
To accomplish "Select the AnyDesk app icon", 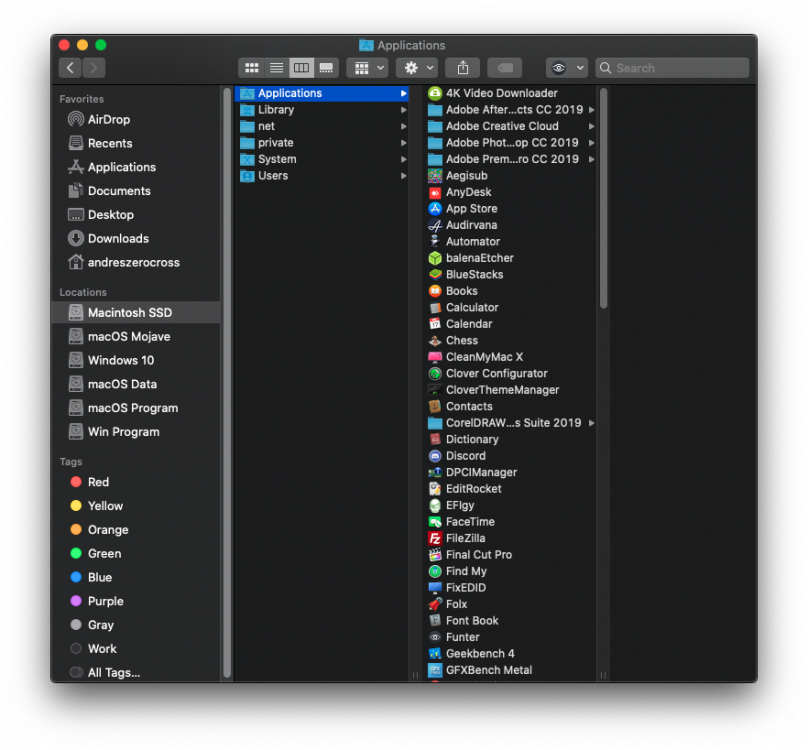I will coord(435,192).
